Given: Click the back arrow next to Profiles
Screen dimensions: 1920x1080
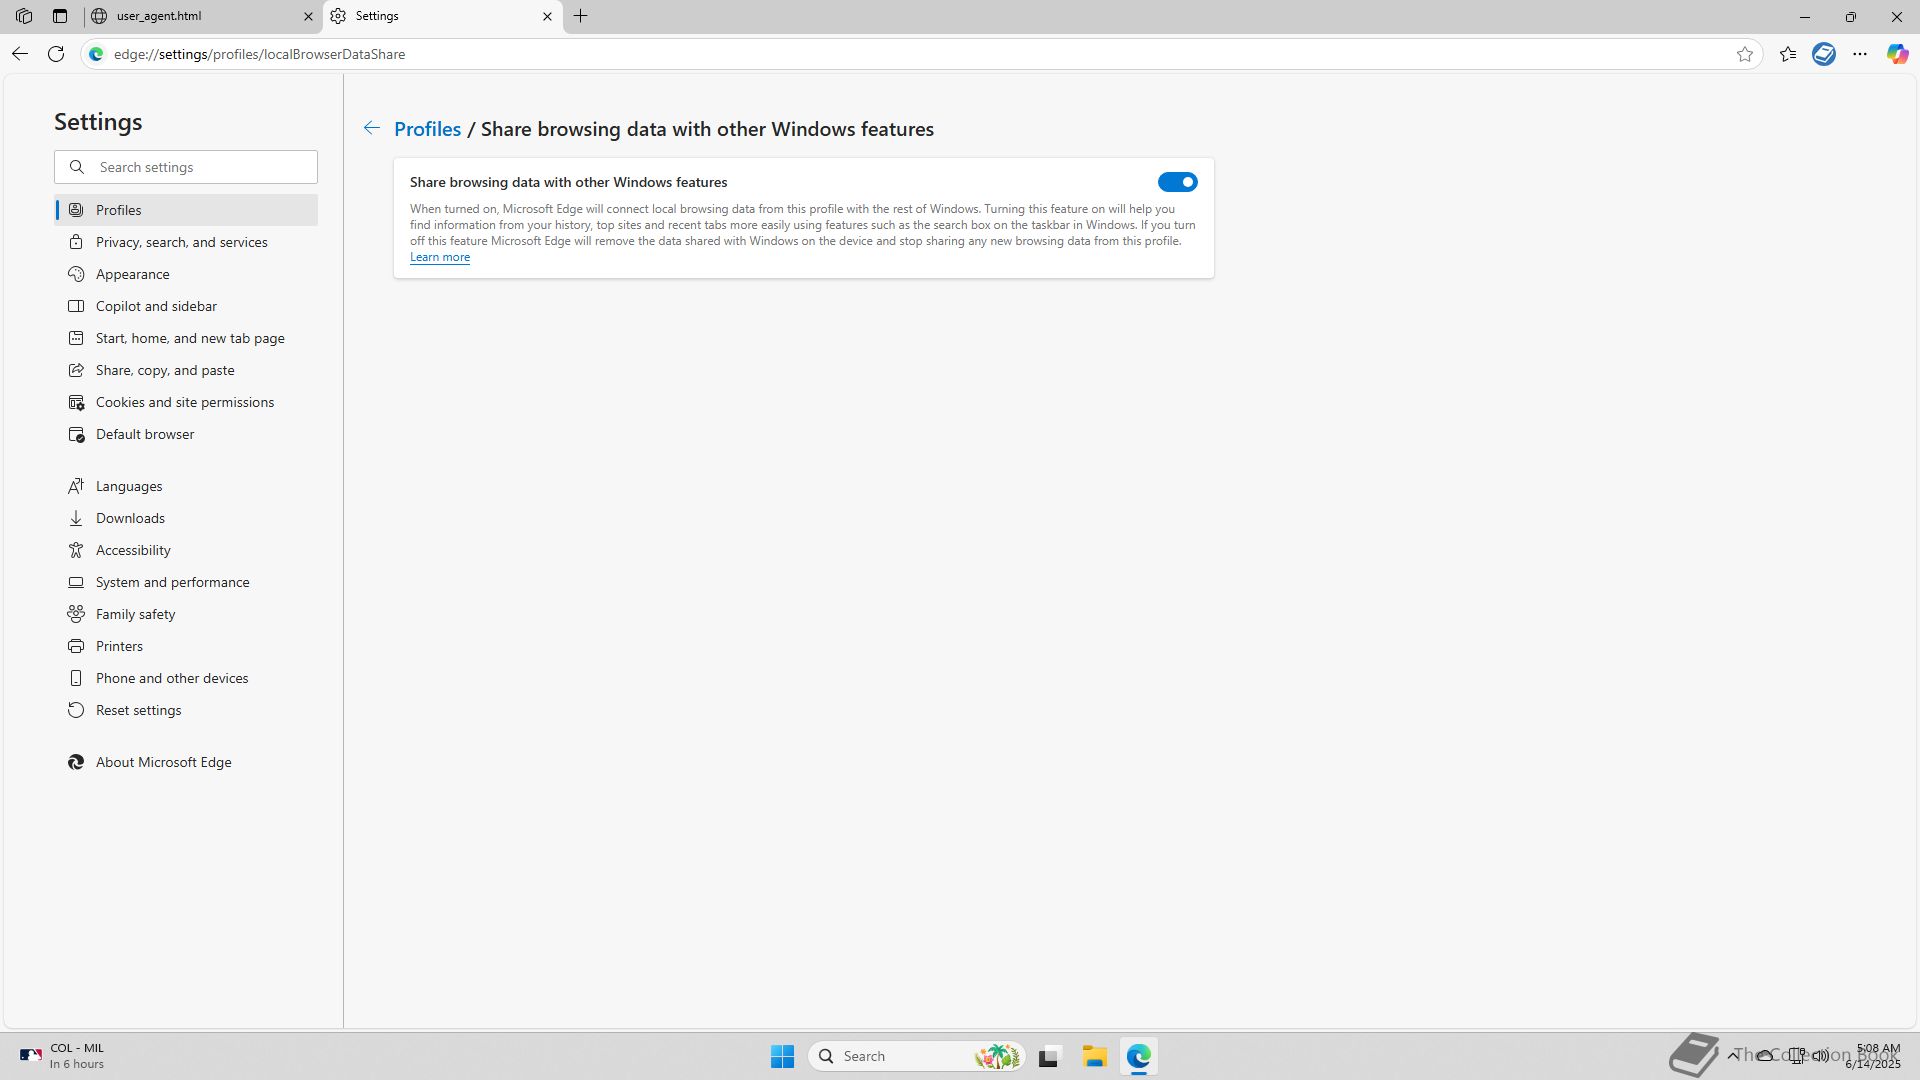Looking at the screenshot, I should pos(371,128).
